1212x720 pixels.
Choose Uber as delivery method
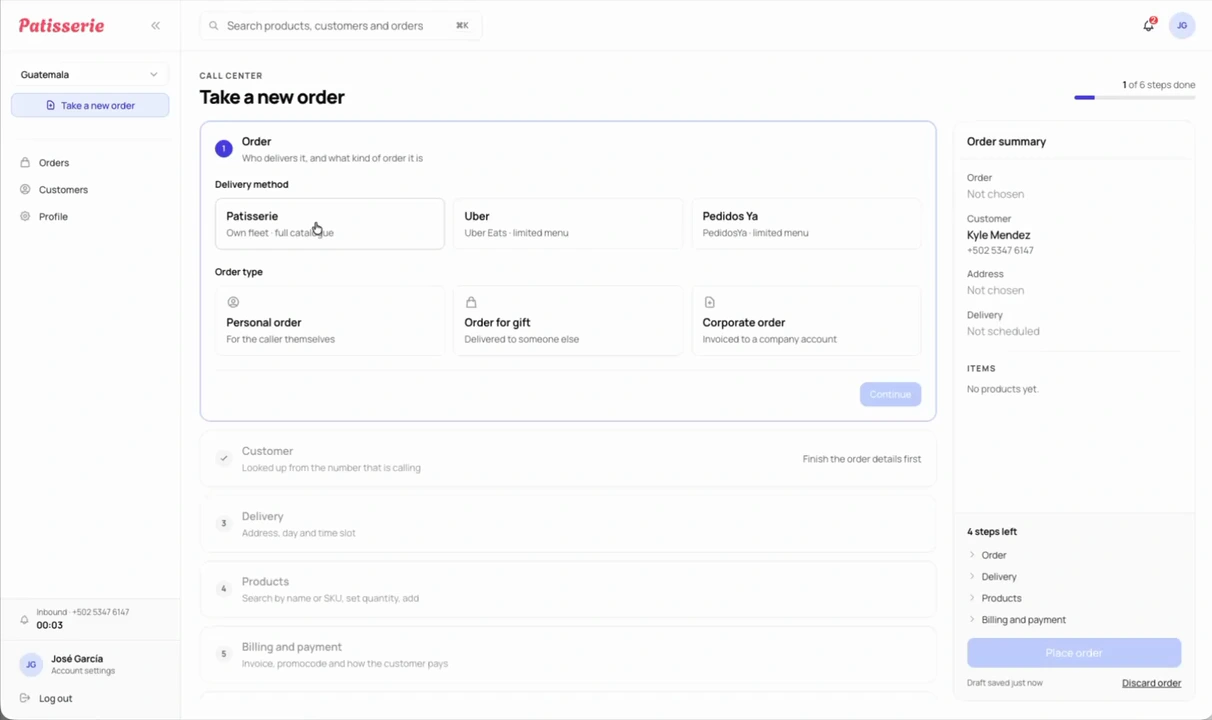567,223
